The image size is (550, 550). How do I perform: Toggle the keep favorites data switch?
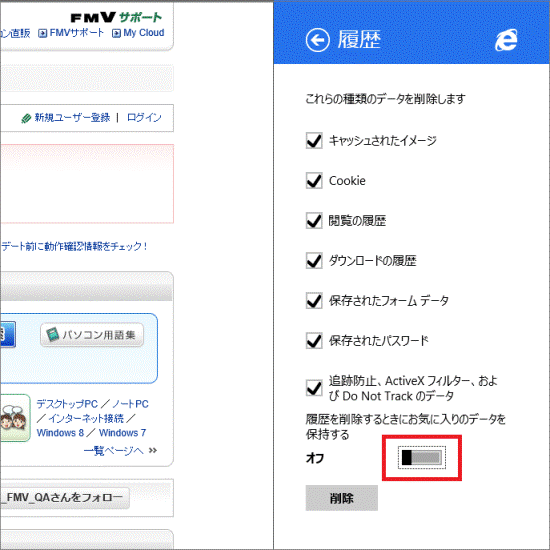[422, 458]
